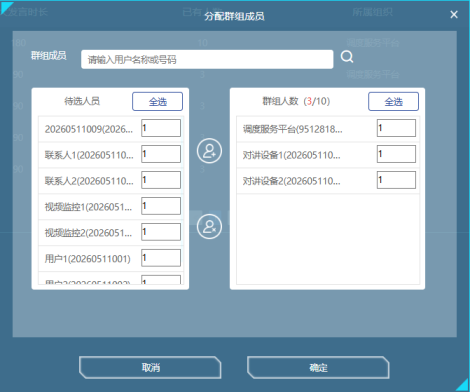Select candidate 用户1(20260511001)
Viewport: 470px width, 392px height.
click(x=88, y=259)
